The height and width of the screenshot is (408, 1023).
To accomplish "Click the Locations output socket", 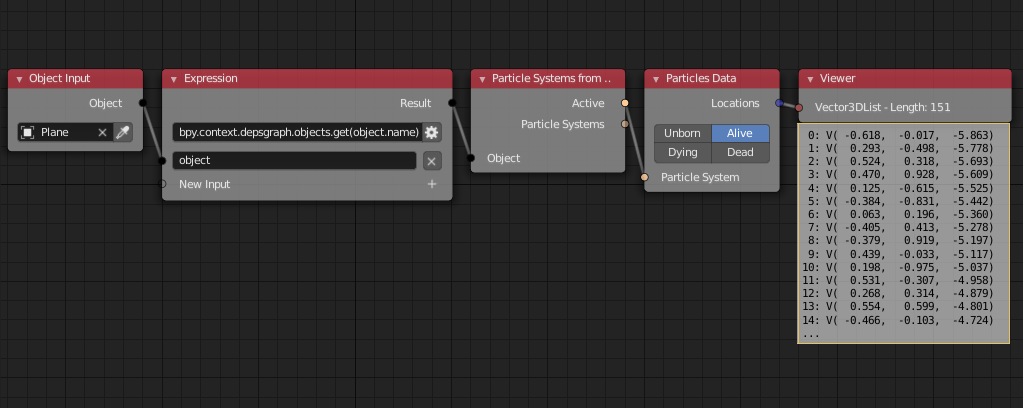I will pyautogui.click(x=779, y=102).
